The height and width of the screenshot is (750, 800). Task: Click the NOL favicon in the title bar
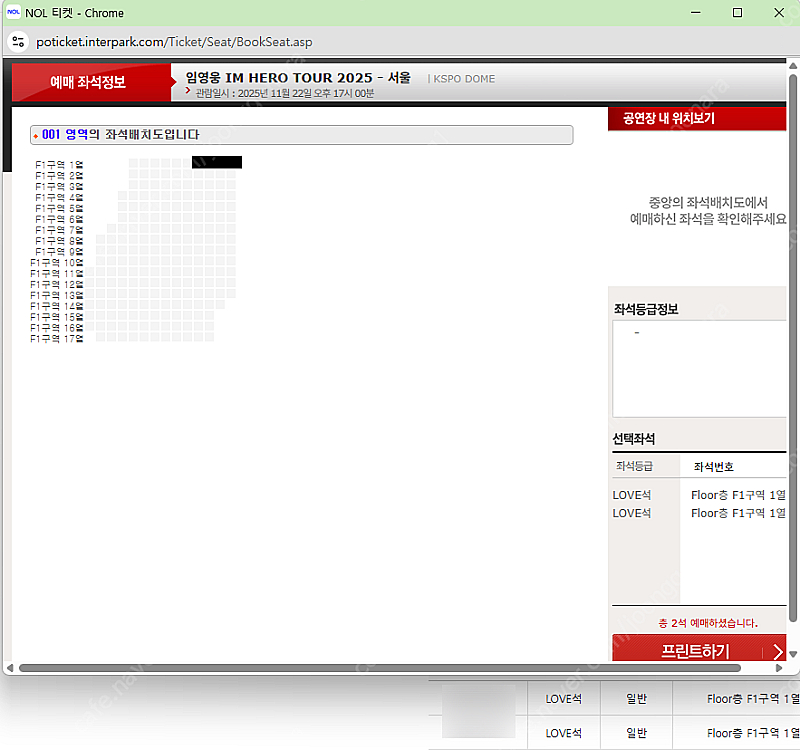click(x=13, y=12)
